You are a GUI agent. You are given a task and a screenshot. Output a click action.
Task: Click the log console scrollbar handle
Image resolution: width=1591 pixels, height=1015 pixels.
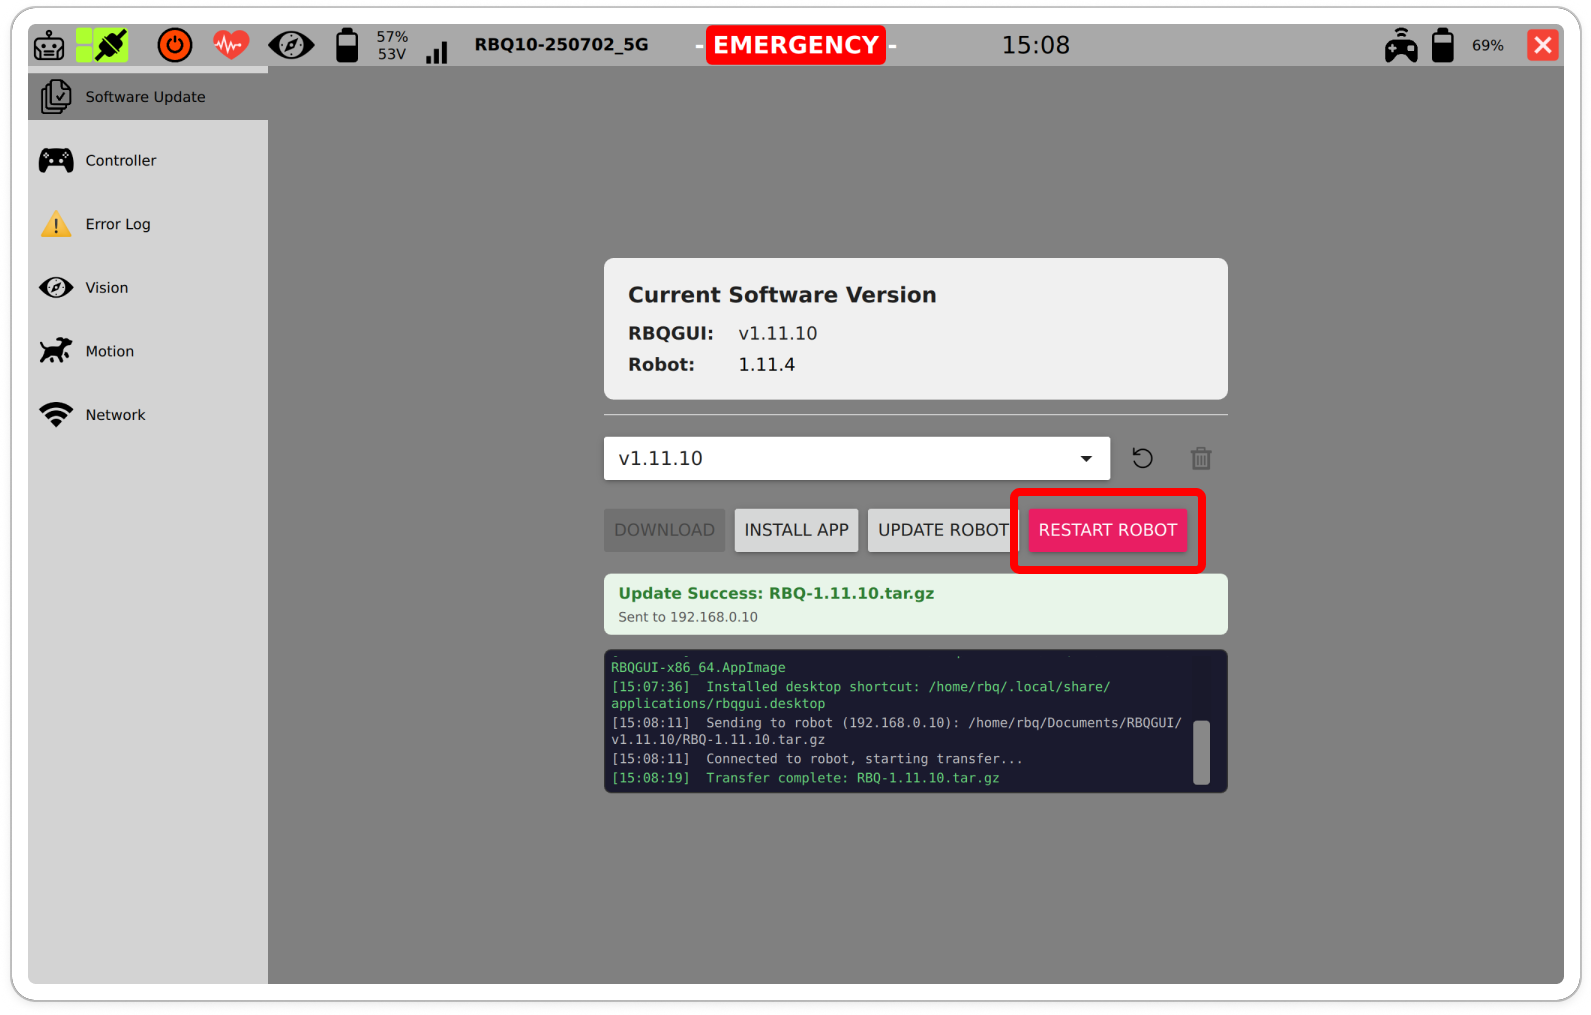pyautogui.click(x=1201, y=752)
